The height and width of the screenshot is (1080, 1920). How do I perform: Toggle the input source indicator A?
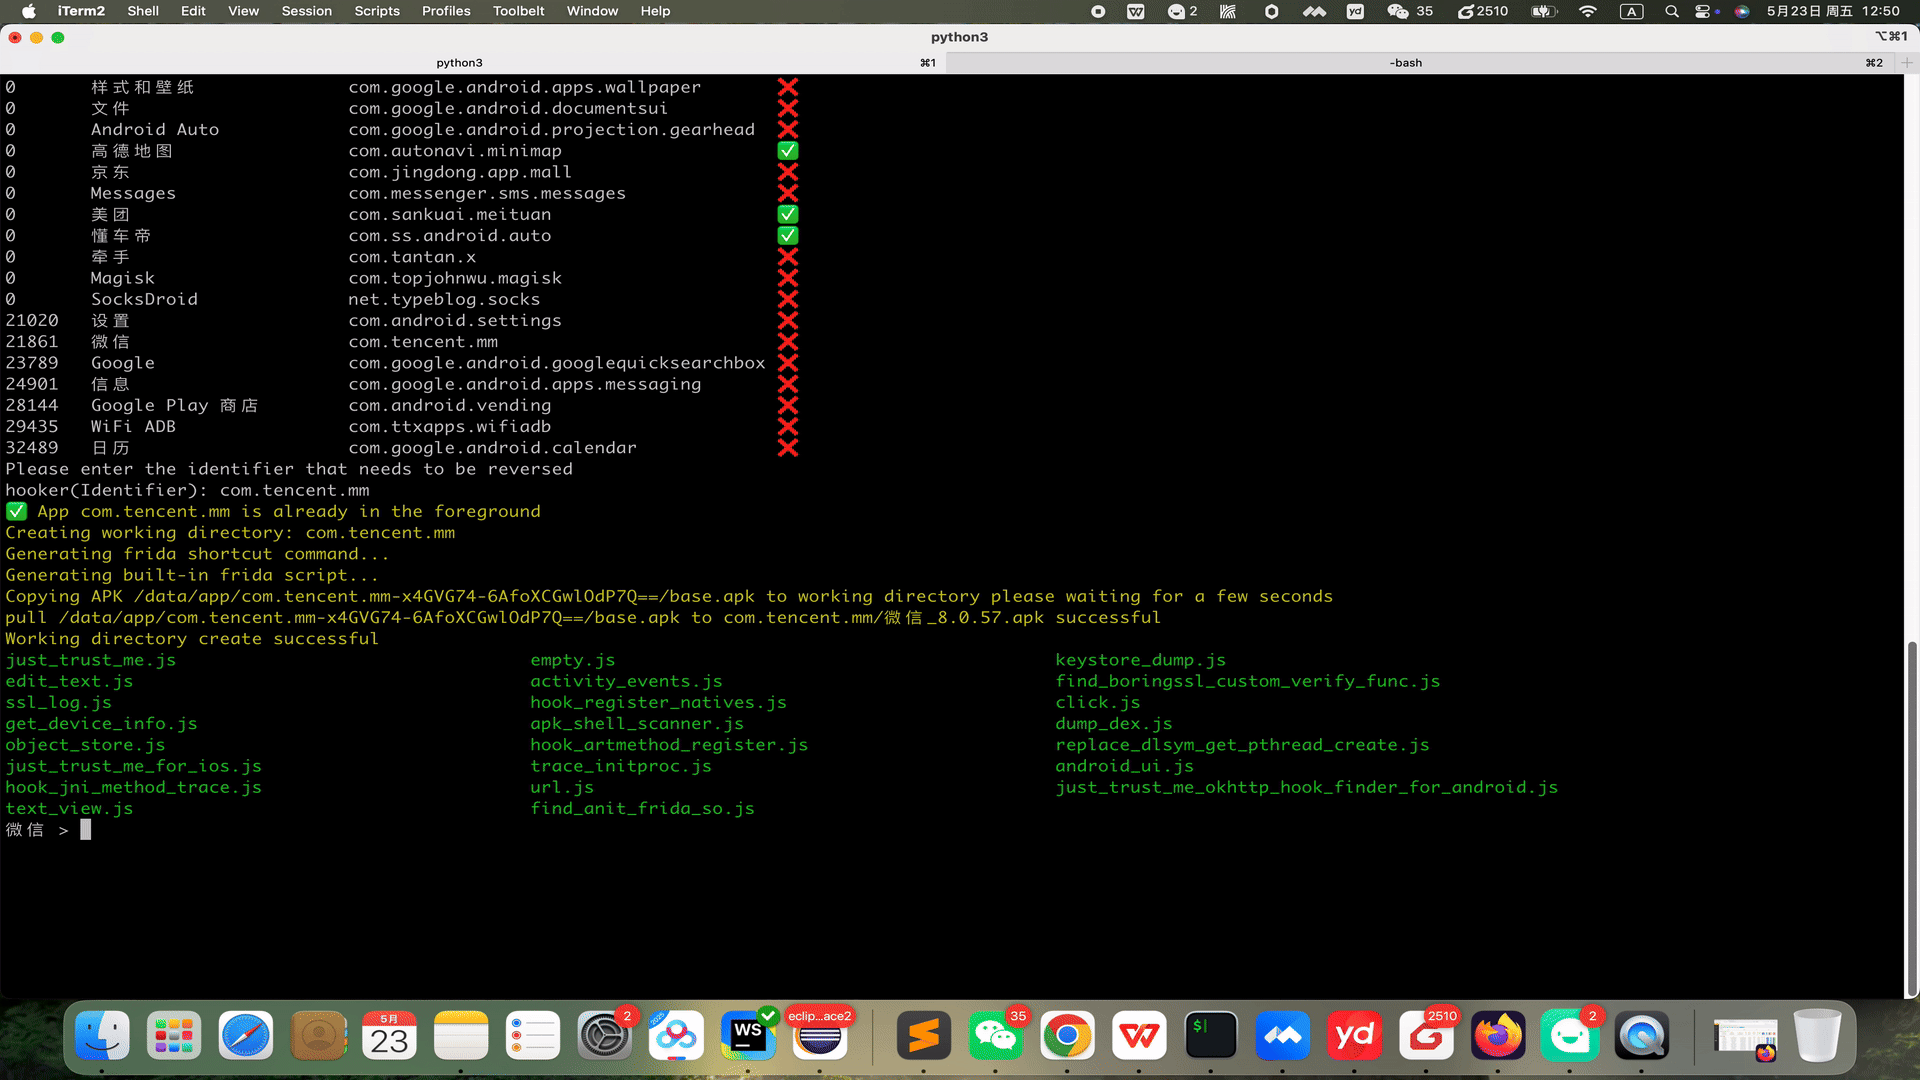coord(1631,11)
